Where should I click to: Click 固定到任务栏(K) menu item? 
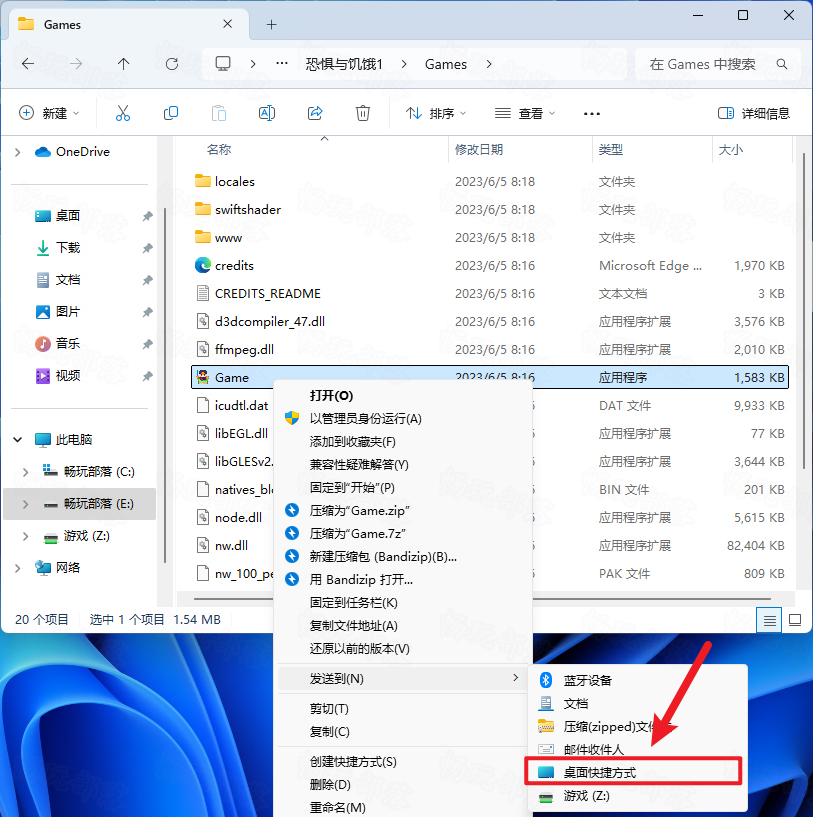[x=402, y=602]
